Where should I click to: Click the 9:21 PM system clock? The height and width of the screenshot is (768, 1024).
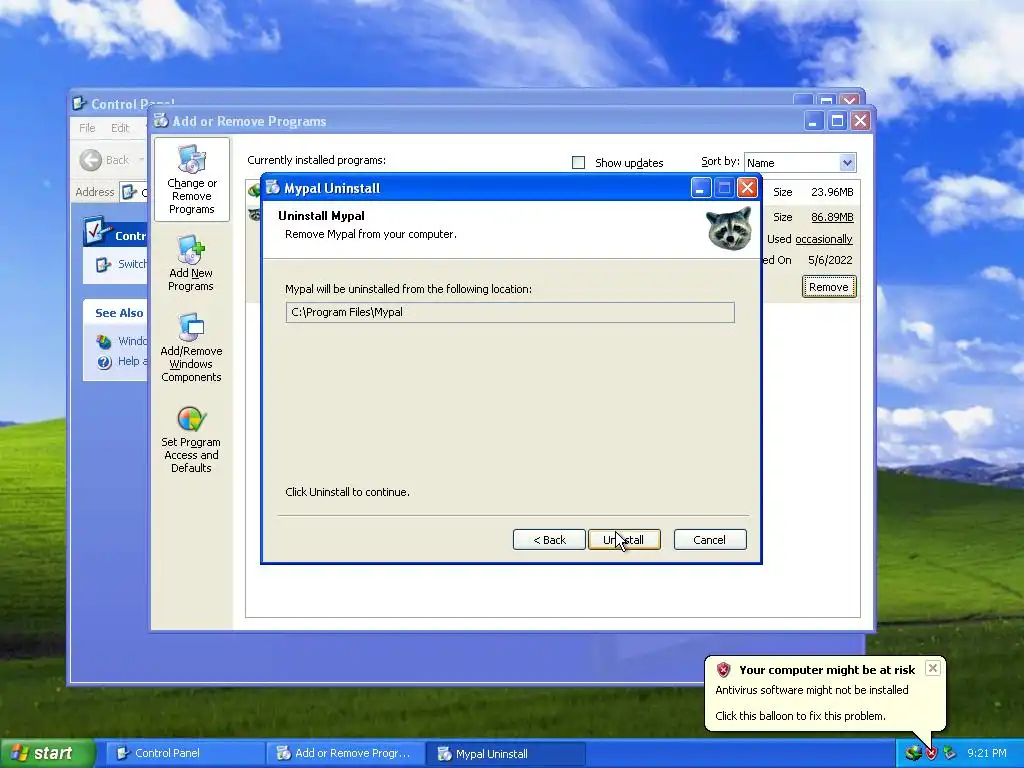click(987, 754)
